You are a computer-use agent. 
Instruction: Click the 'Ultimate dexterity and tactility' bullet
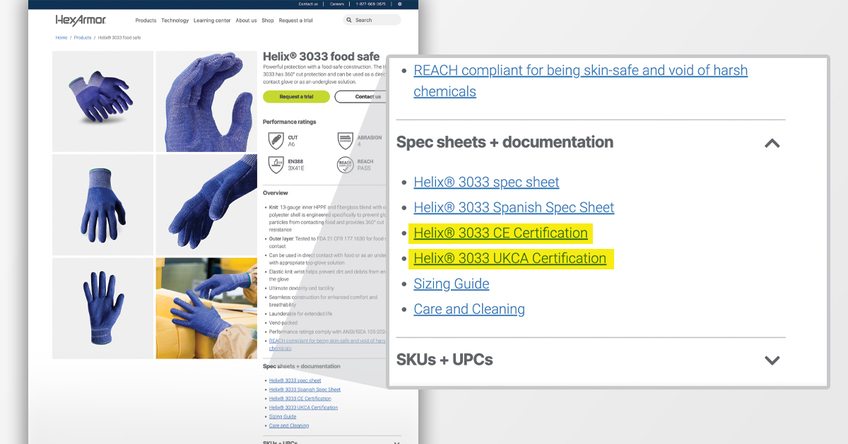point(301,288)
